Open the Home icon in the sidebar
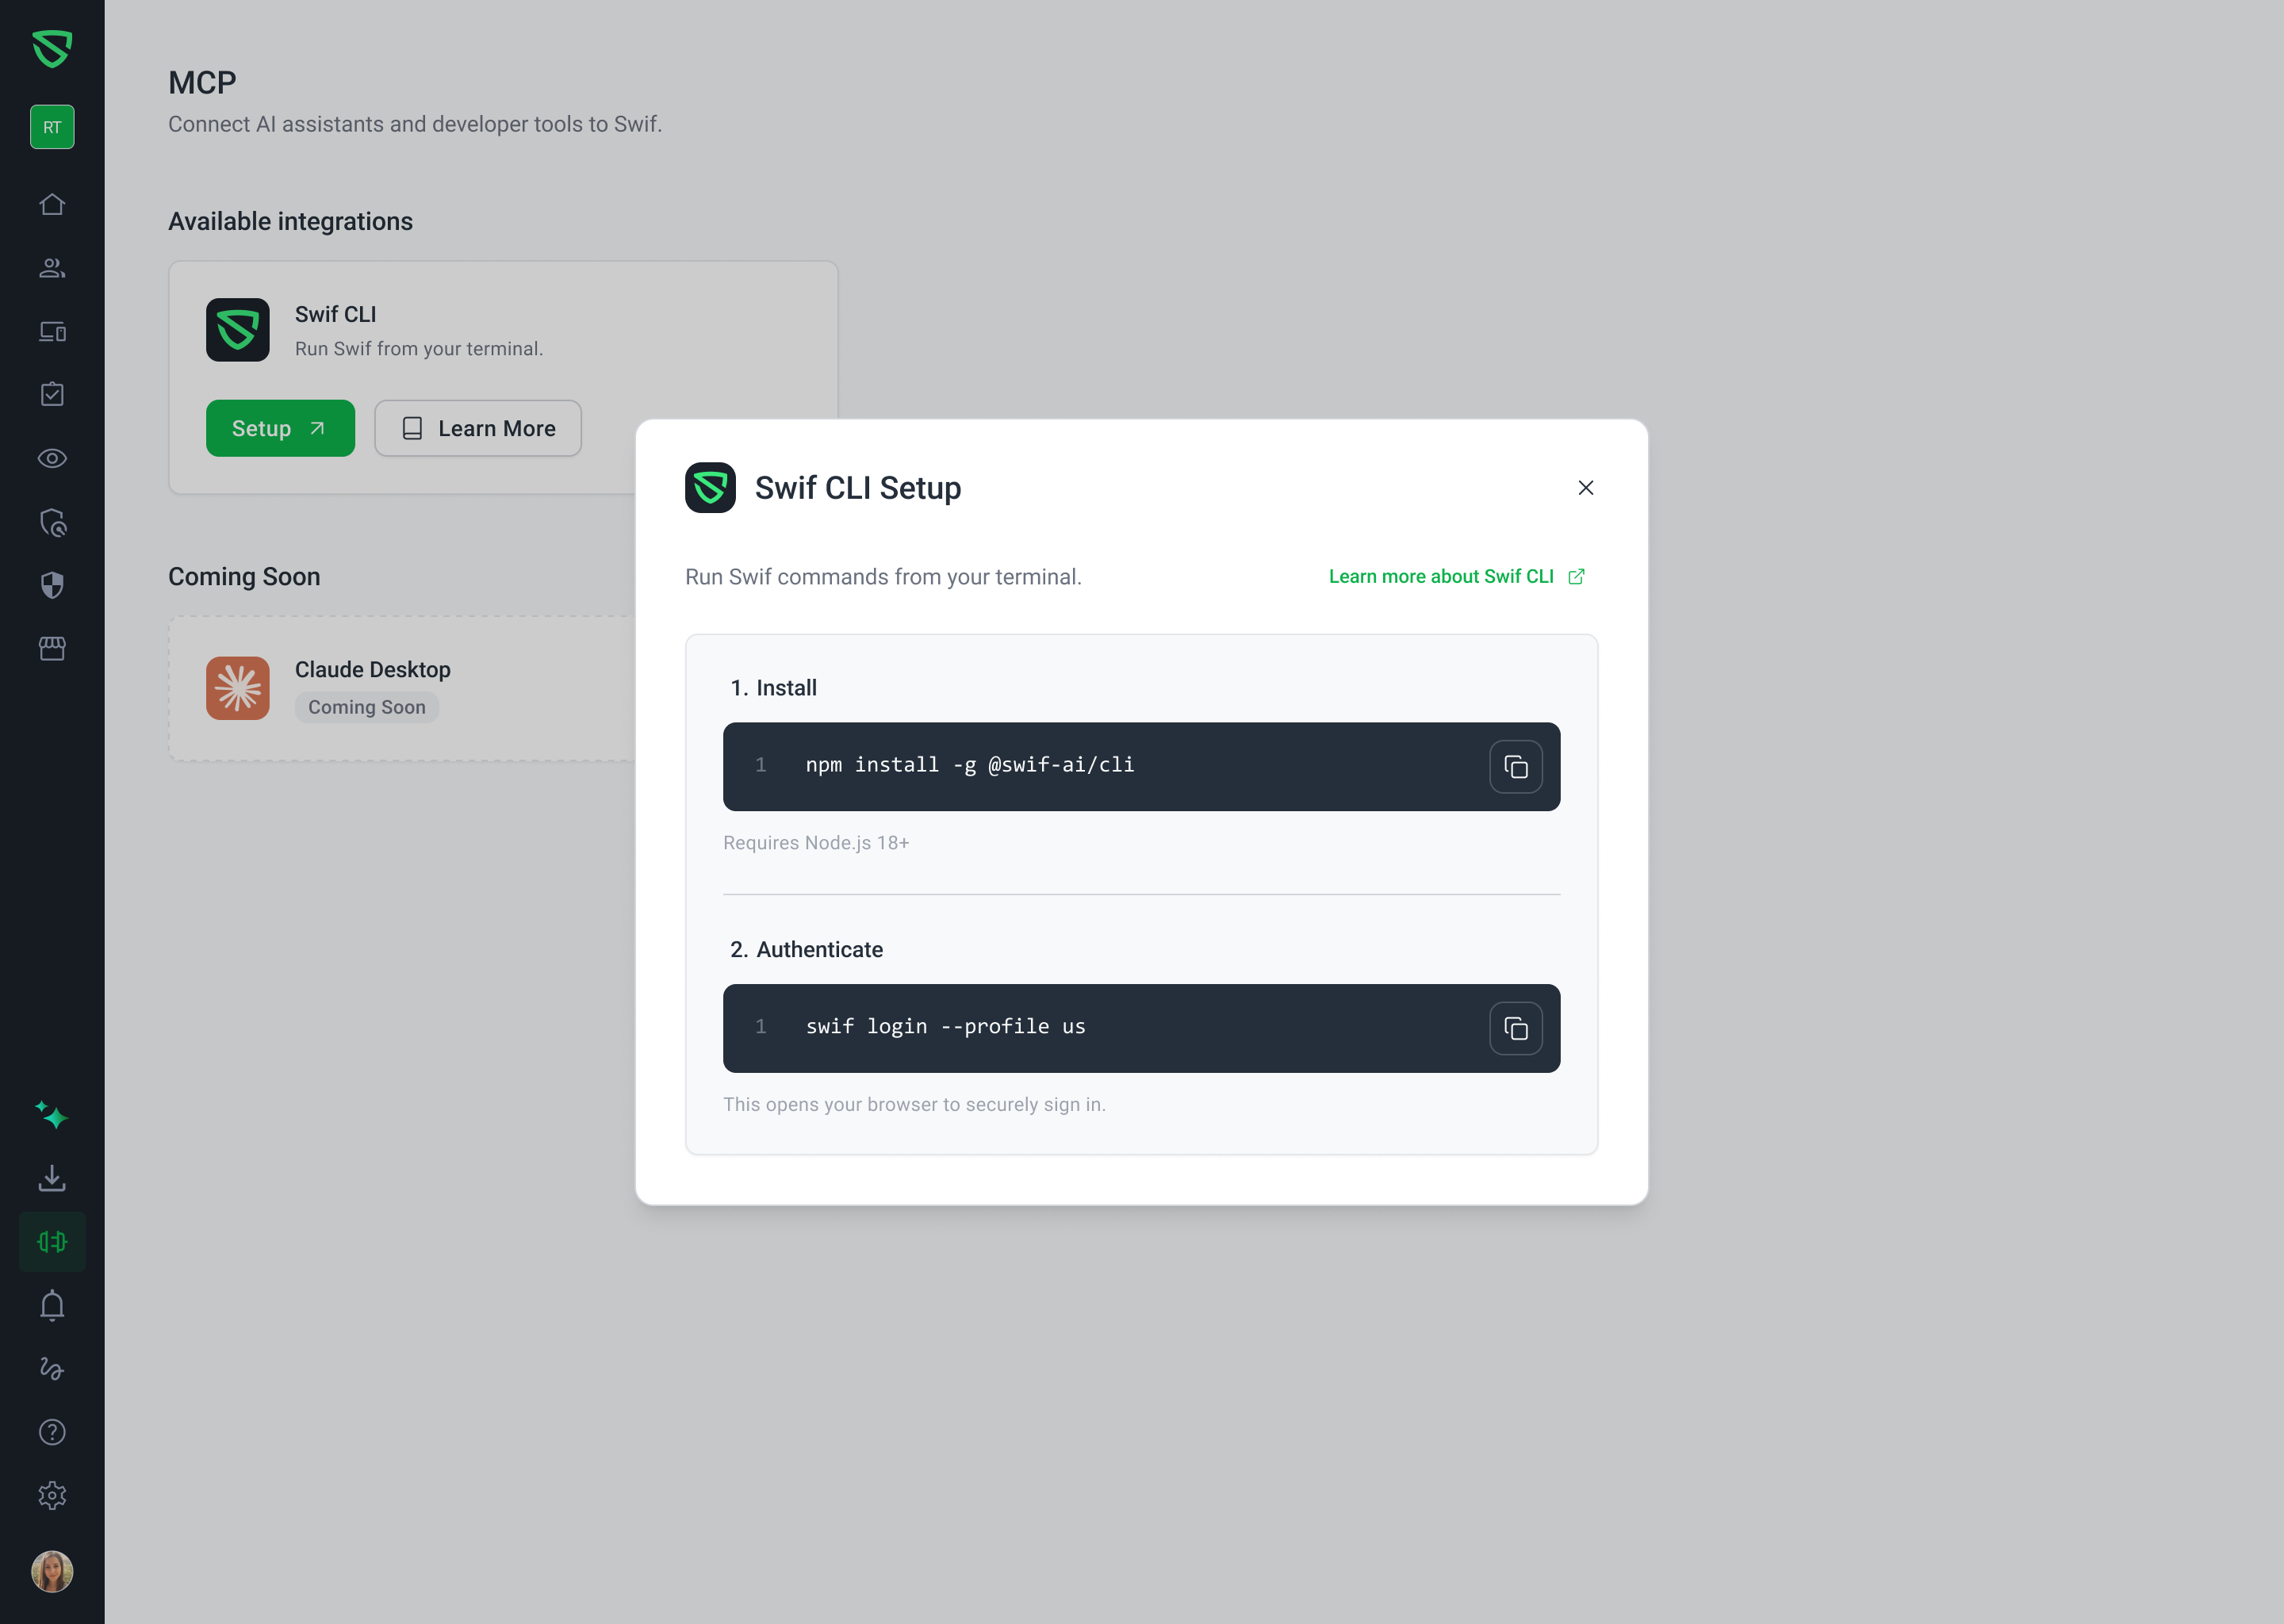 coord(52,204)
